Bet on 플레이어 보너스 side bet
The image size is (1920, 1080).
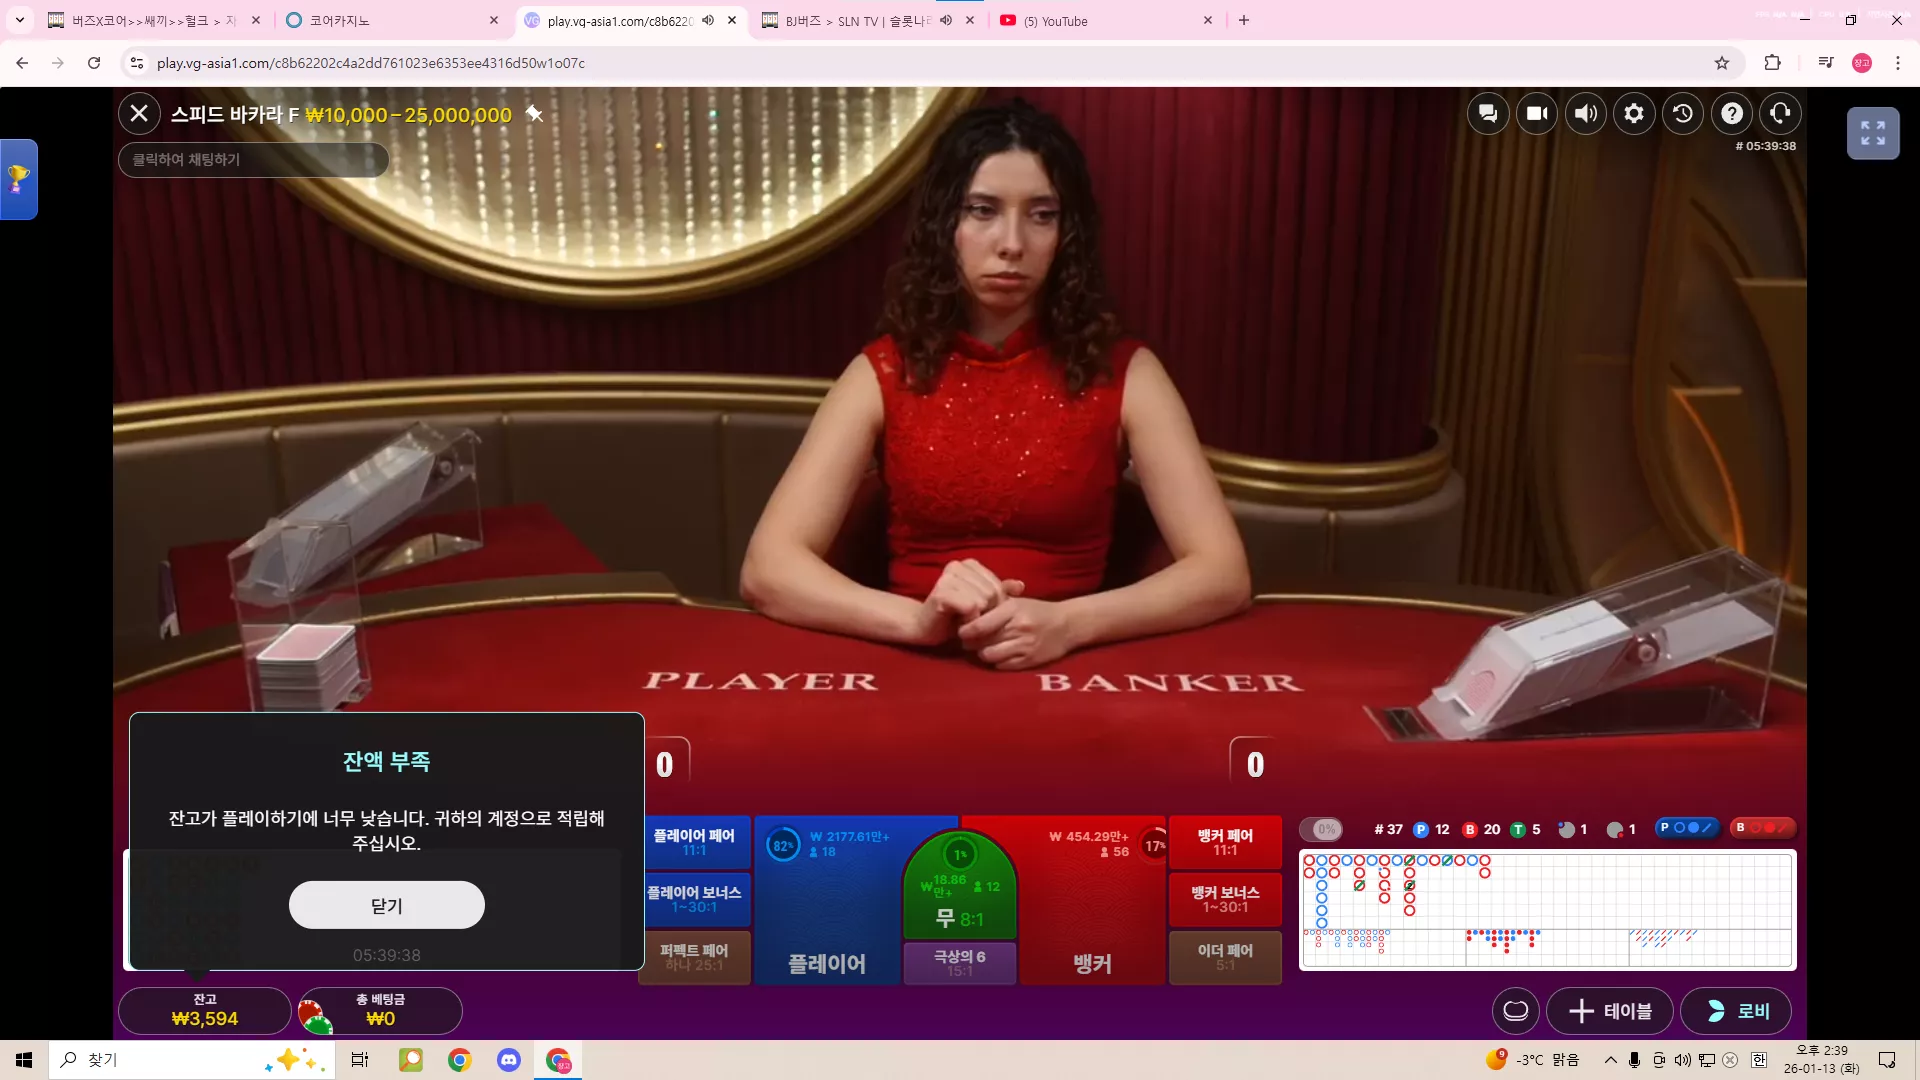694,899
